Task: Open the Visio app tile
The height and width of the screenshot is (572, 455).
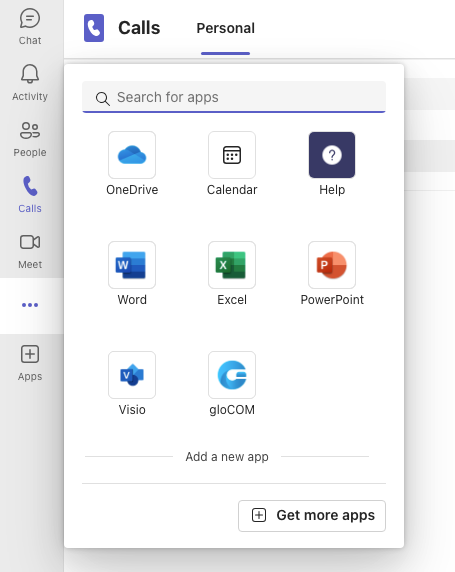Action: [132, 384]
